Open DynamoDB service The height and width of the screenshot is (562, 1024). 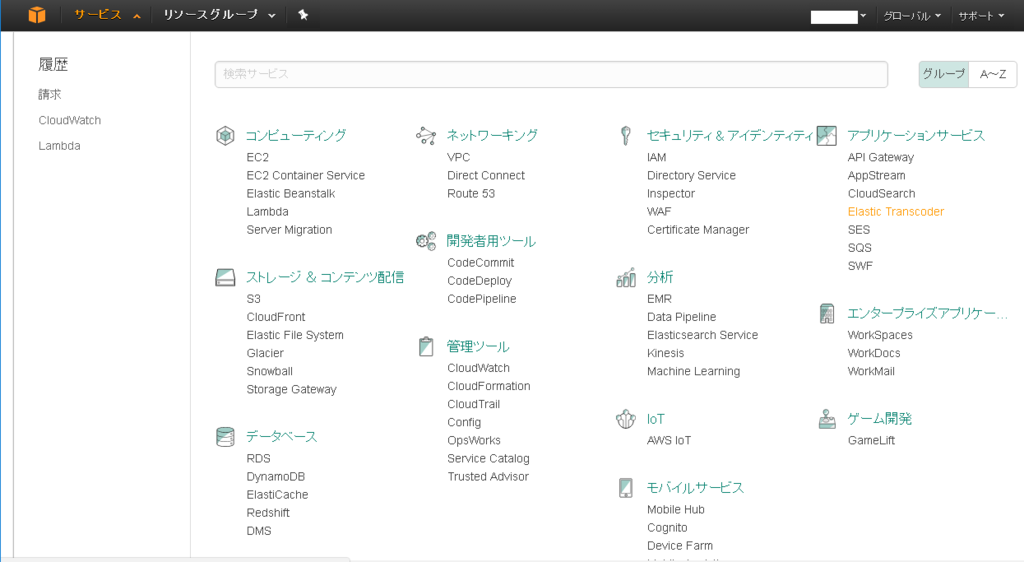(276, 477)
